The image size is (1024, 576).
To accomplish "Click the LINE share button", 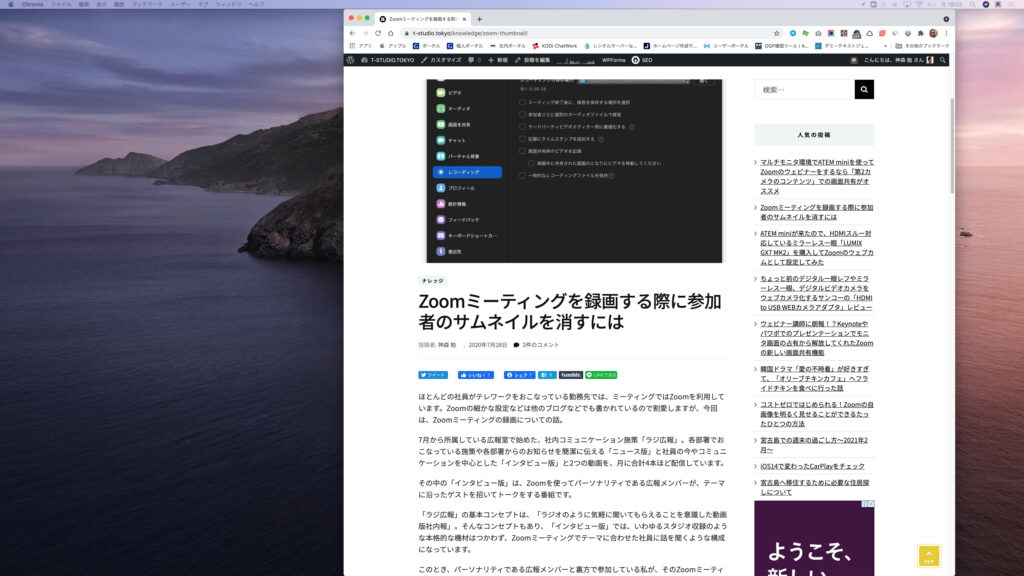I will point(601,375).
